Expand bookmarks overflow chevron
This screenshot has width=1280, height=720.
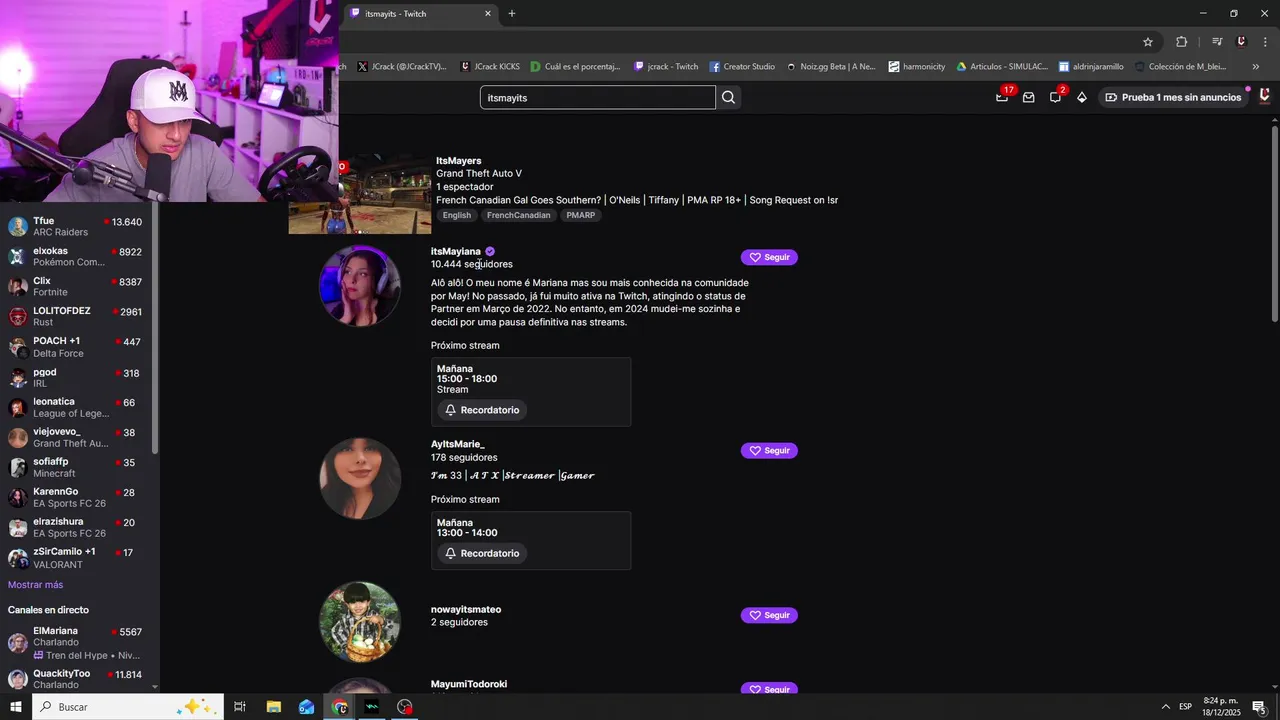[x=1256, y=67]
